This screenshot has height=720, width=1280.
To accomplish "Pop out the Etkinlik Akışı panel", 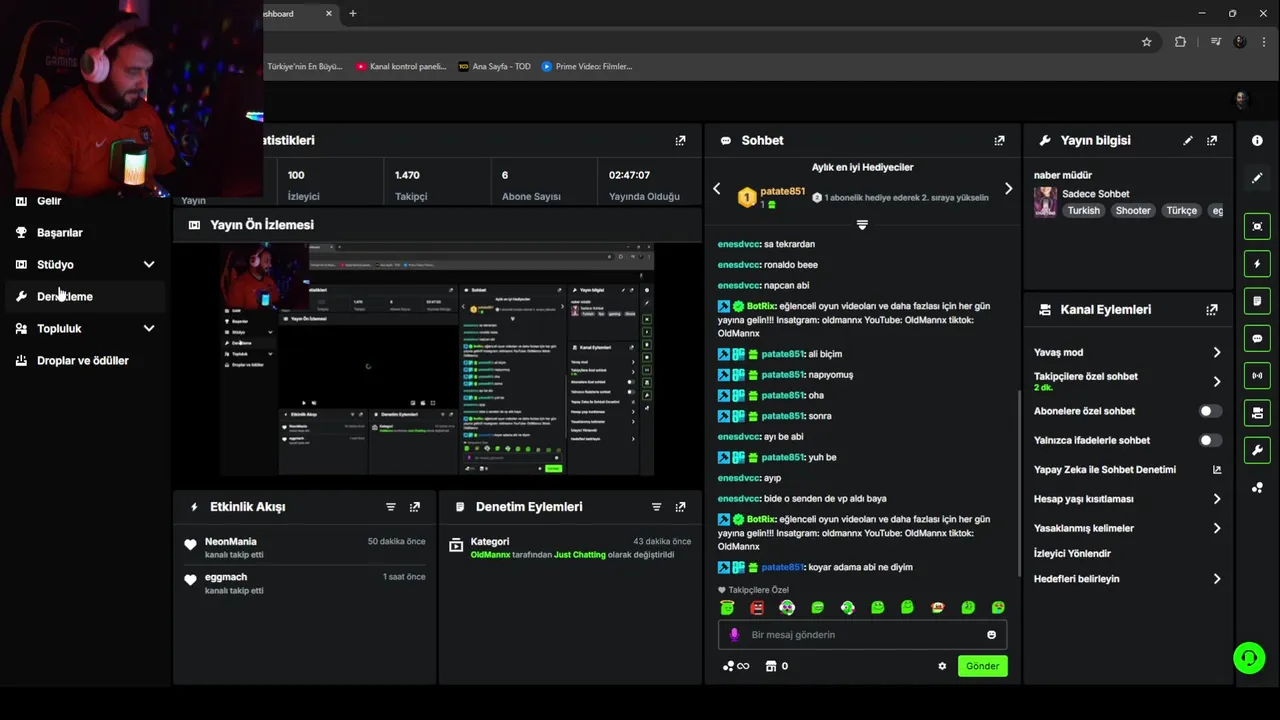I will pyautogui.click(x=415, y=507).
